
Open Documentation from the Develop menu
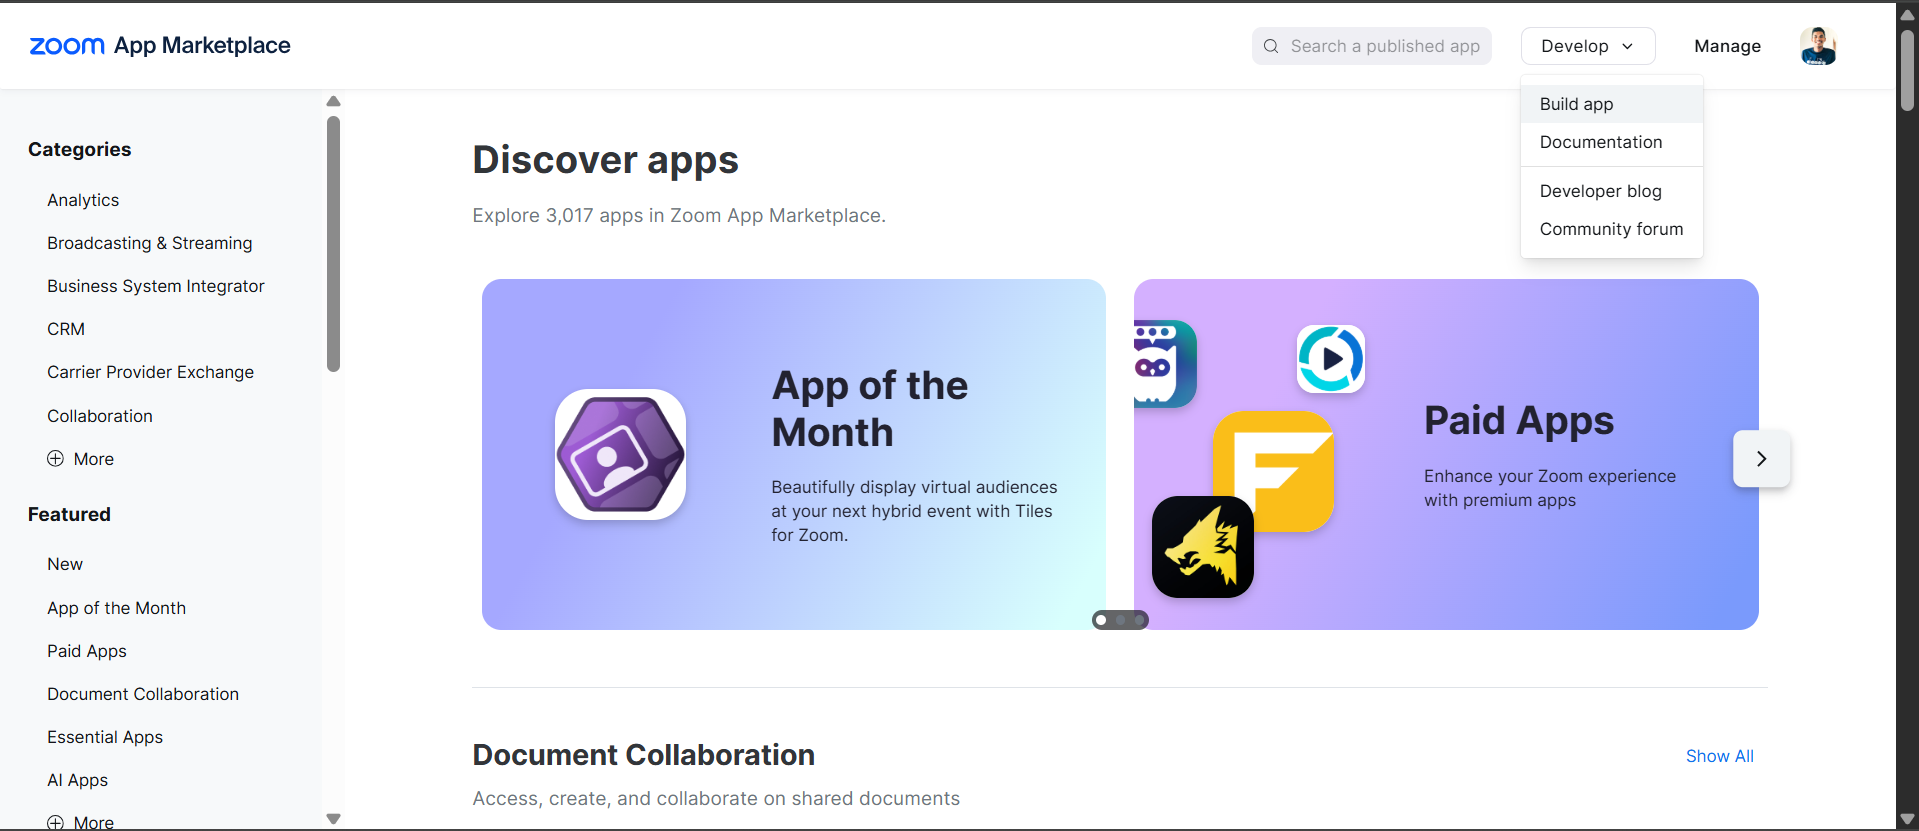pos(1611,142)
